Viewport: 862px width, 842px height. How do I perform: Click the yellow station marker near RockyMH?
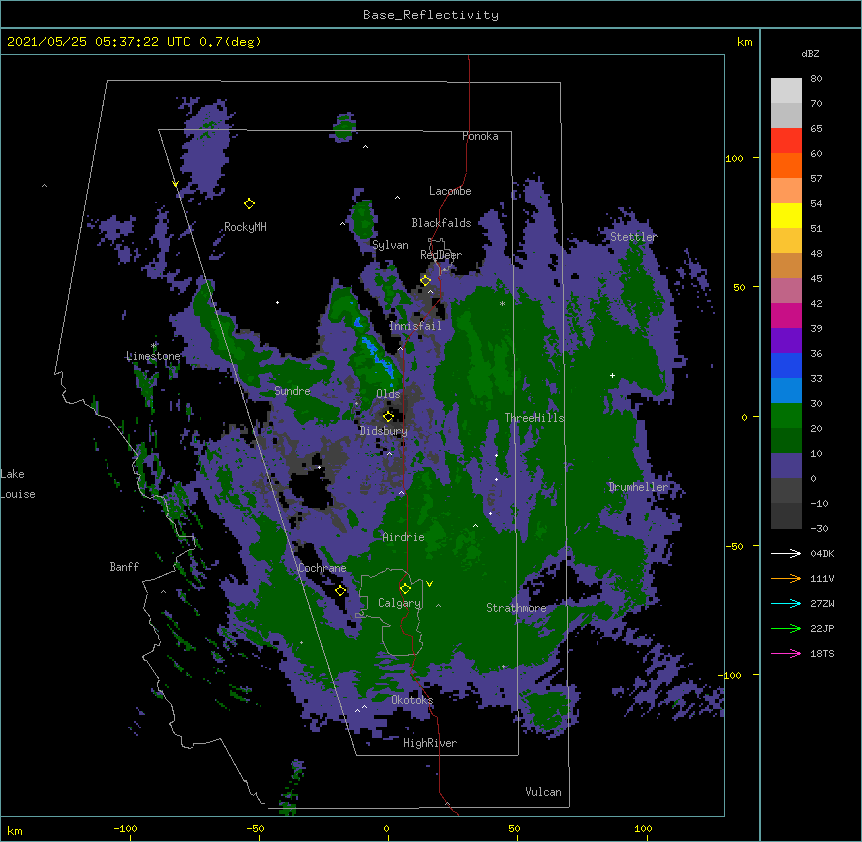[249, 204]
